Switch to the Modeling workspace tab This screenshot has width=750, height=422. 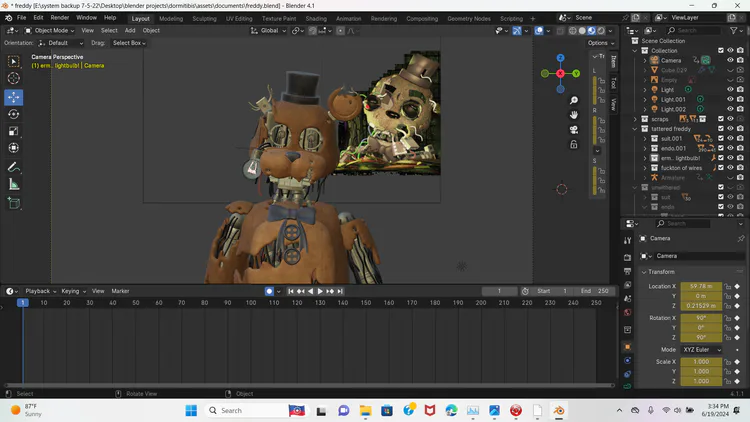coord(171,19)
